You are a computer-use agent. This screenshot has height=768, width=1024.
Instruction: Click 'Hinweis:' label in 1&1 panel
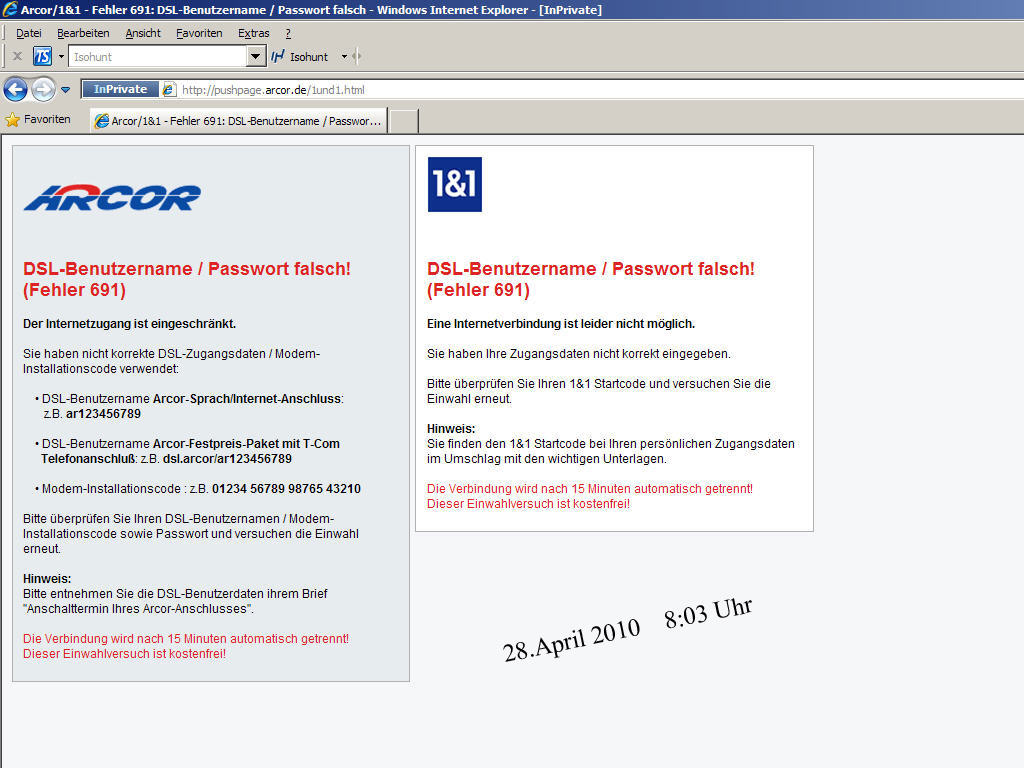coord(451,429)
